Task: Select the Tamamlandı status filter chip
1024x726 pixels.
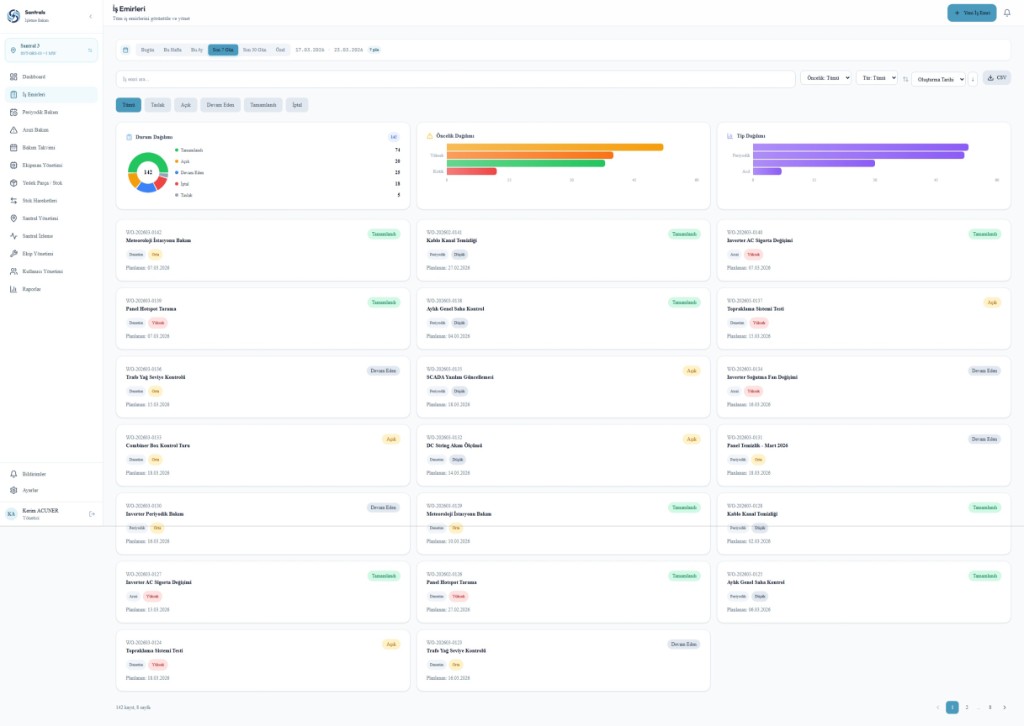Action: point(263,104)
